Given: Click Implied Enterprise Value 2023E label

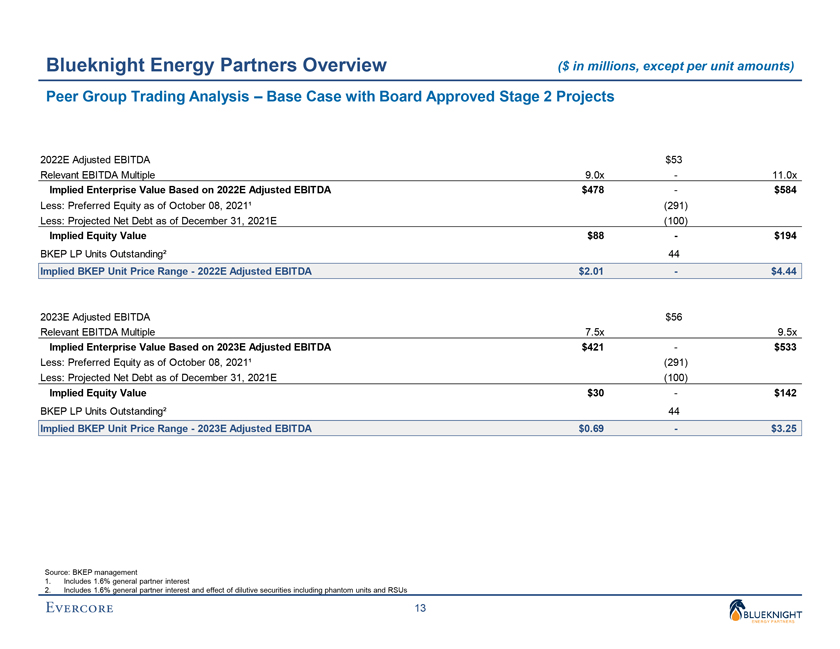Looking at the screenshot, I should click(x=190, y=347).
